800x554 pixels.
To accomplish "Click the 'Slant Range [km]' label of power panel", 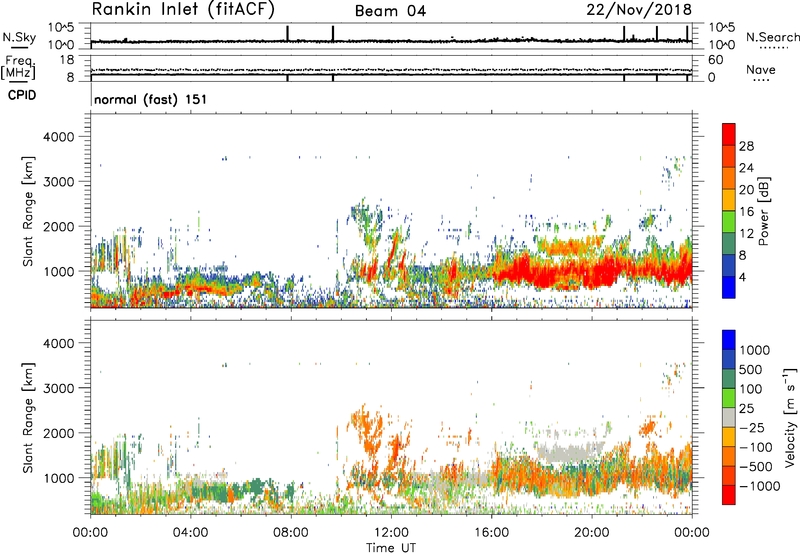I will point(28,212).
